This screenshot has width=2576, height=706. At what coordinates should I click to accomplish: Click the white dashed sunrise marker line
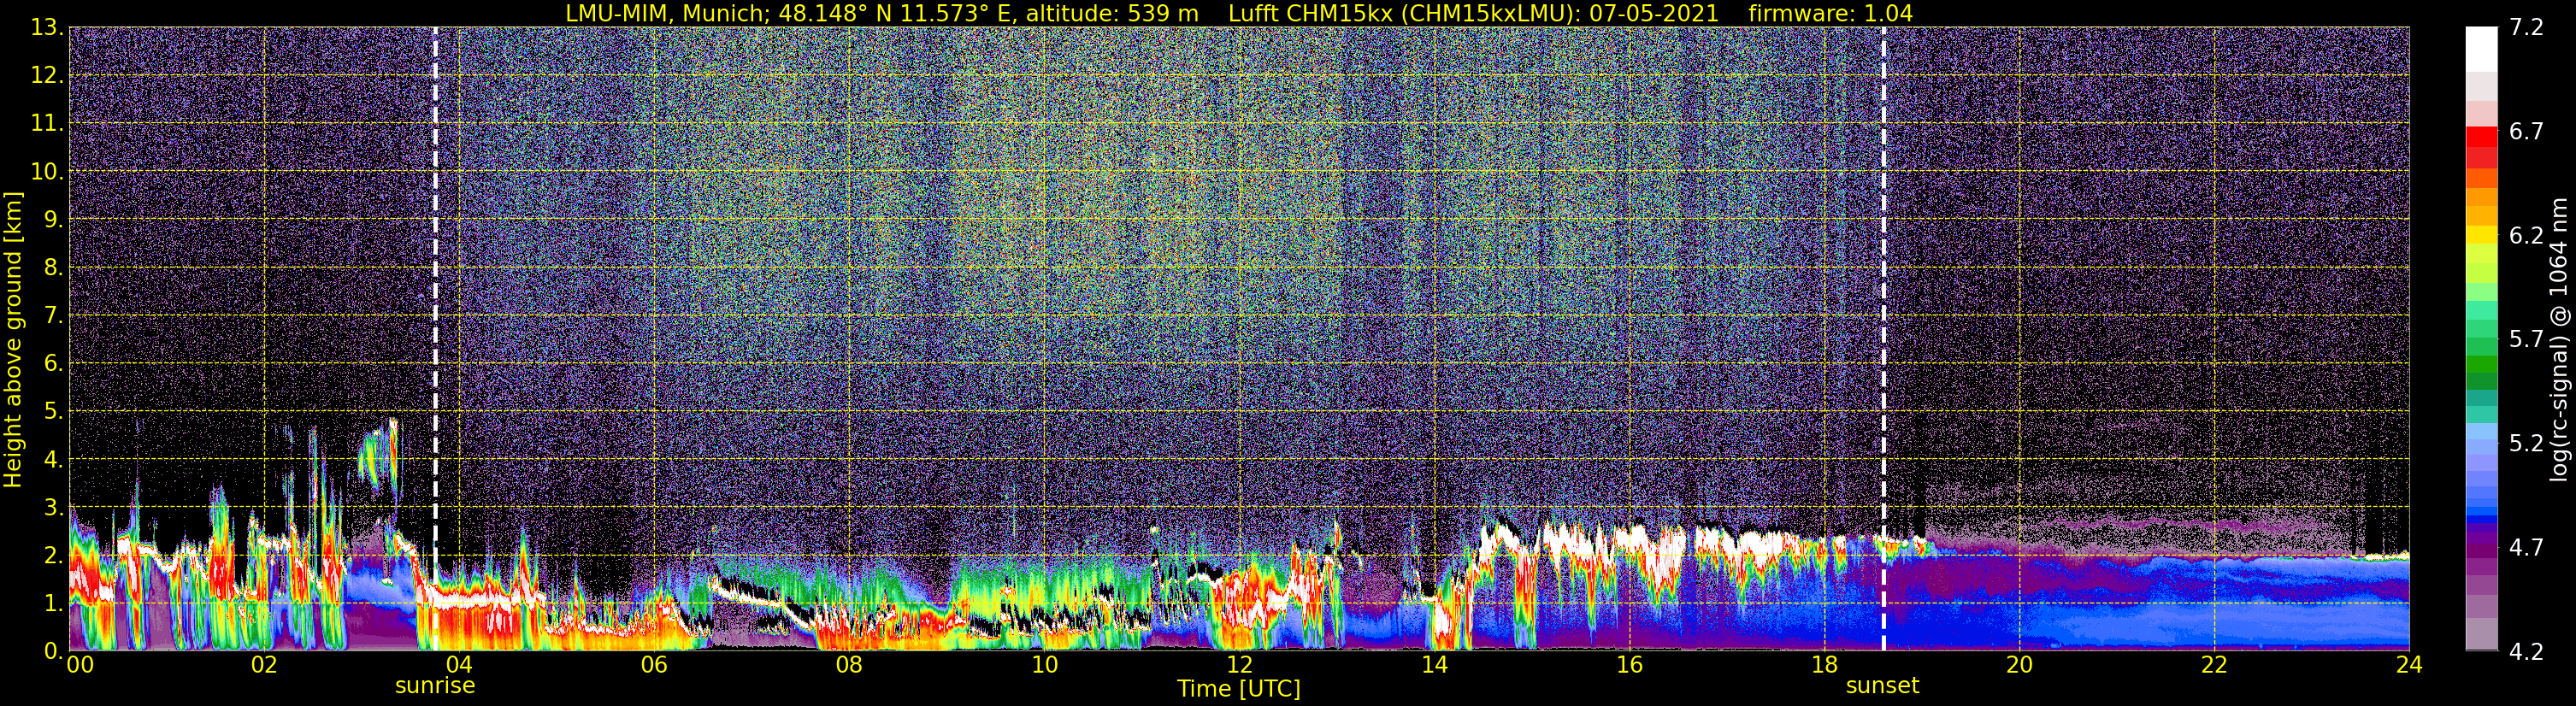435,338
